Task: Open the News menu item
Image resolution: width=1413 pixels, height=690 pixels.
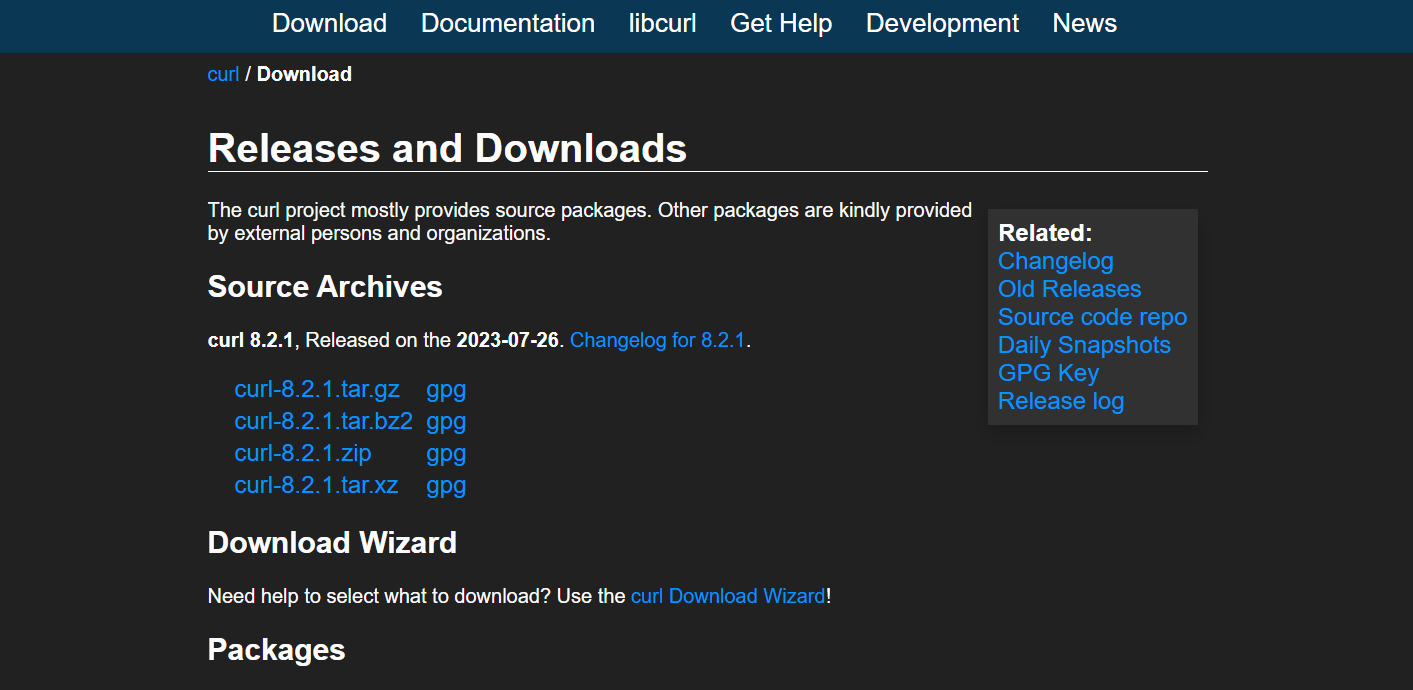Action: [x=1084, y=23]
